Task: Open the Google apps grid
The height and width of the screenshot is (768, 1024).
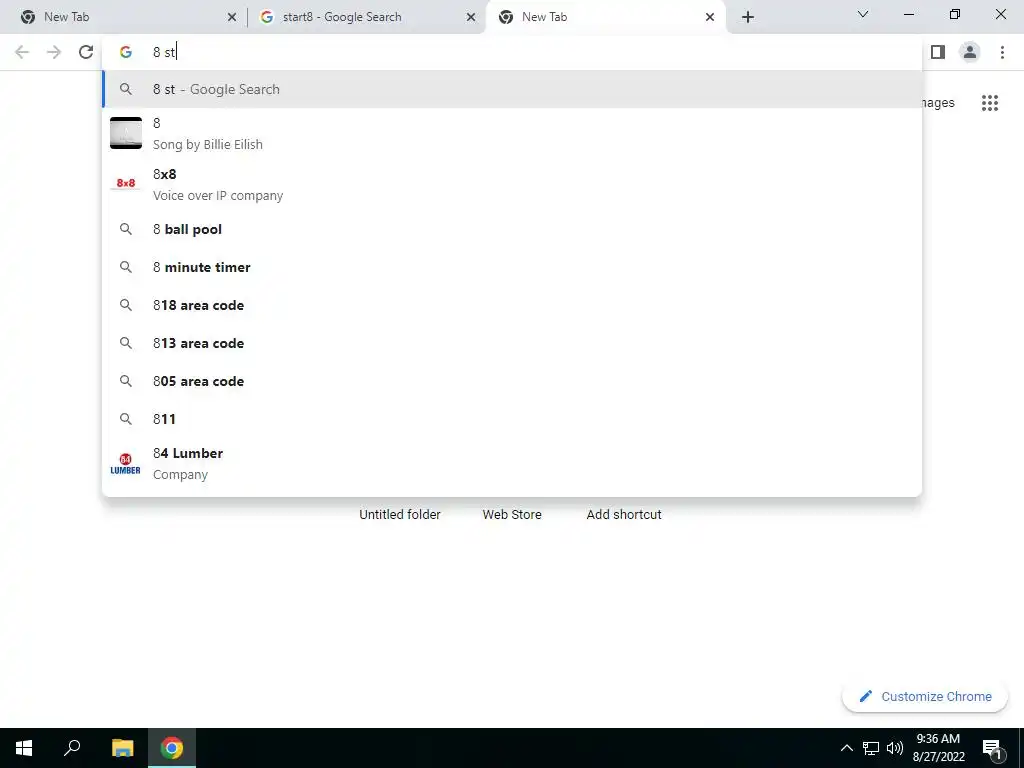Action: 990,103
